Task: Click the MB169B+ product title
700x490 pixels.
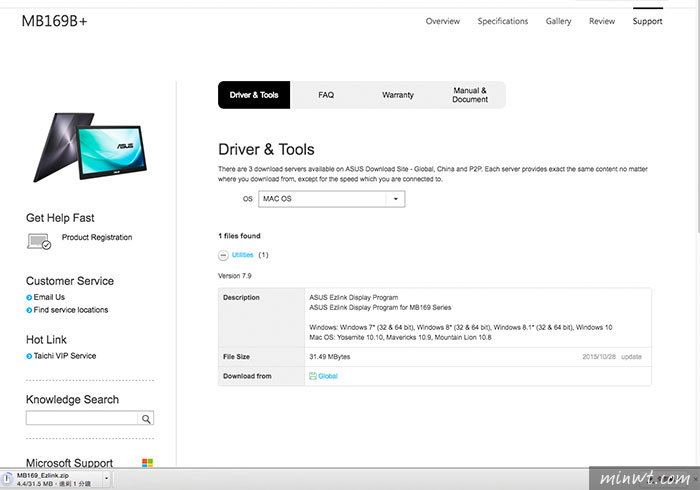Action: (54, 21)
